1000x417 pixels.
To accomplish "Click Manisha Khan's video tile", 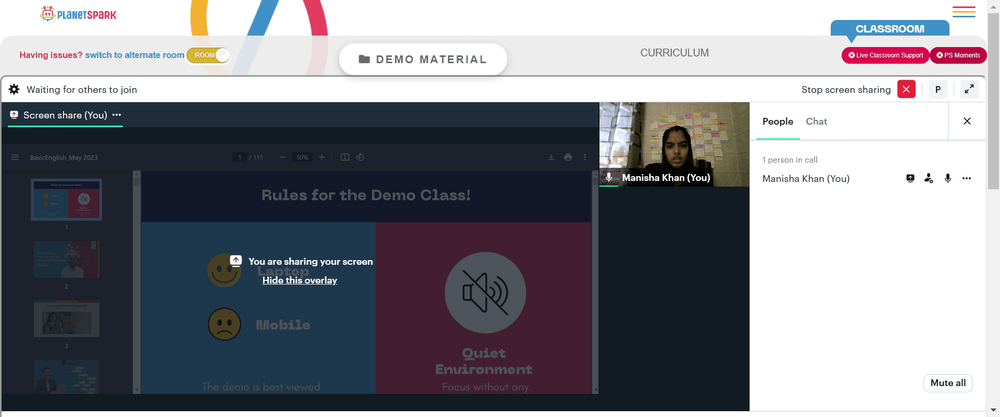I will click(x=674, y=144).
